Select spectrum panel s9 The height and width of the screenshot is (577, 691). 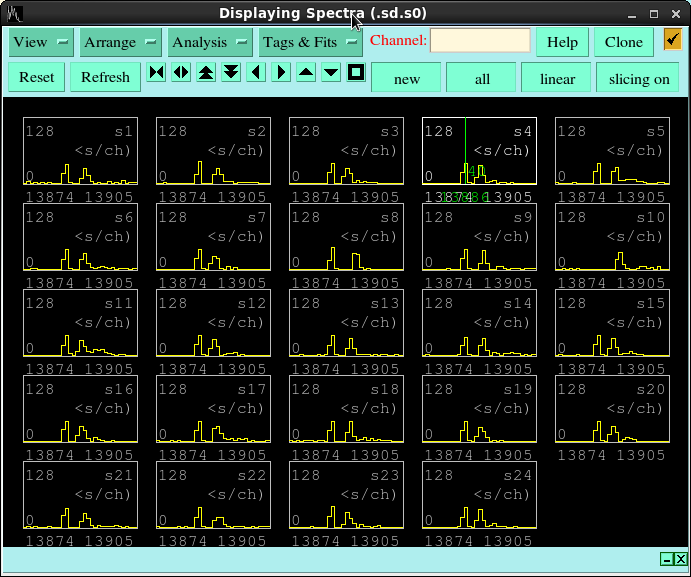[x=479, y=237]
